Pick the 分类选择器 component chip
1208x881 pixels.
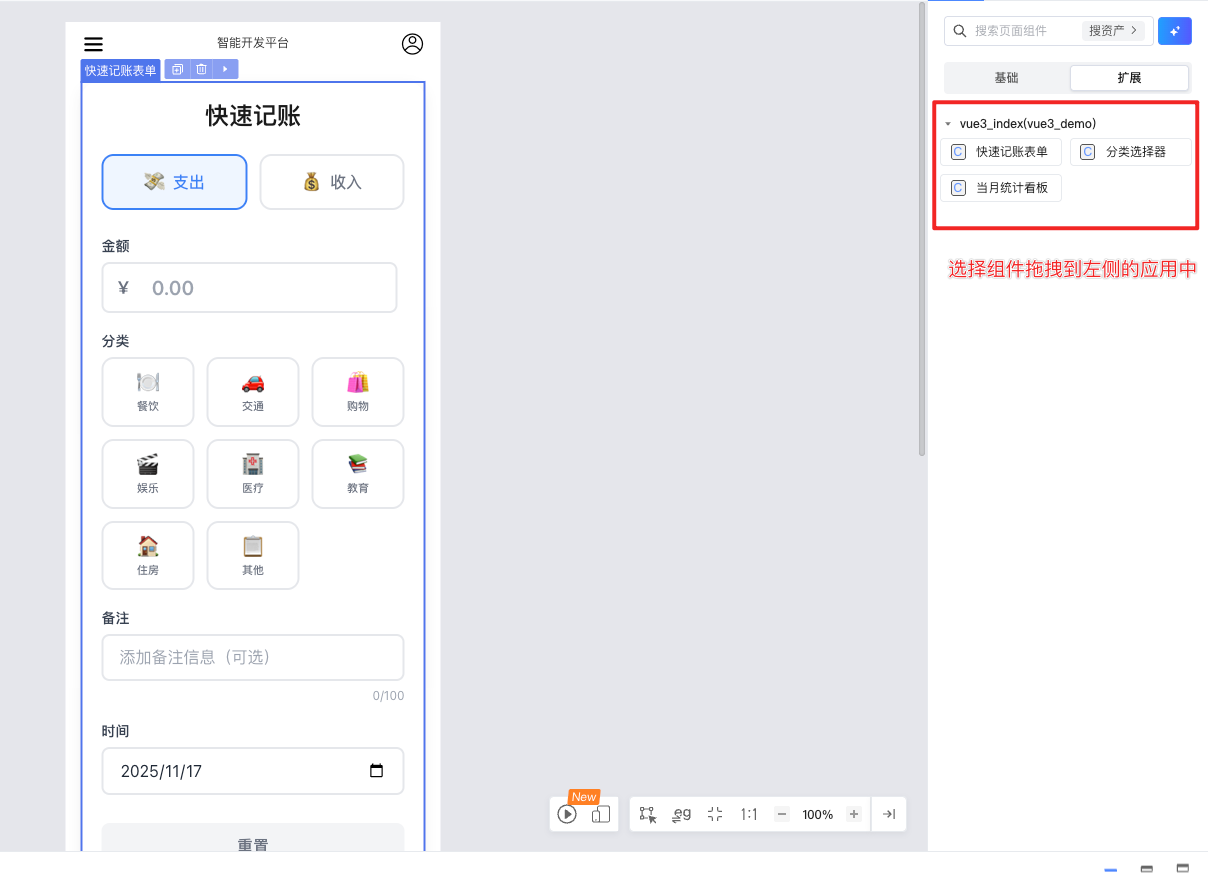tap(1131, 152)
